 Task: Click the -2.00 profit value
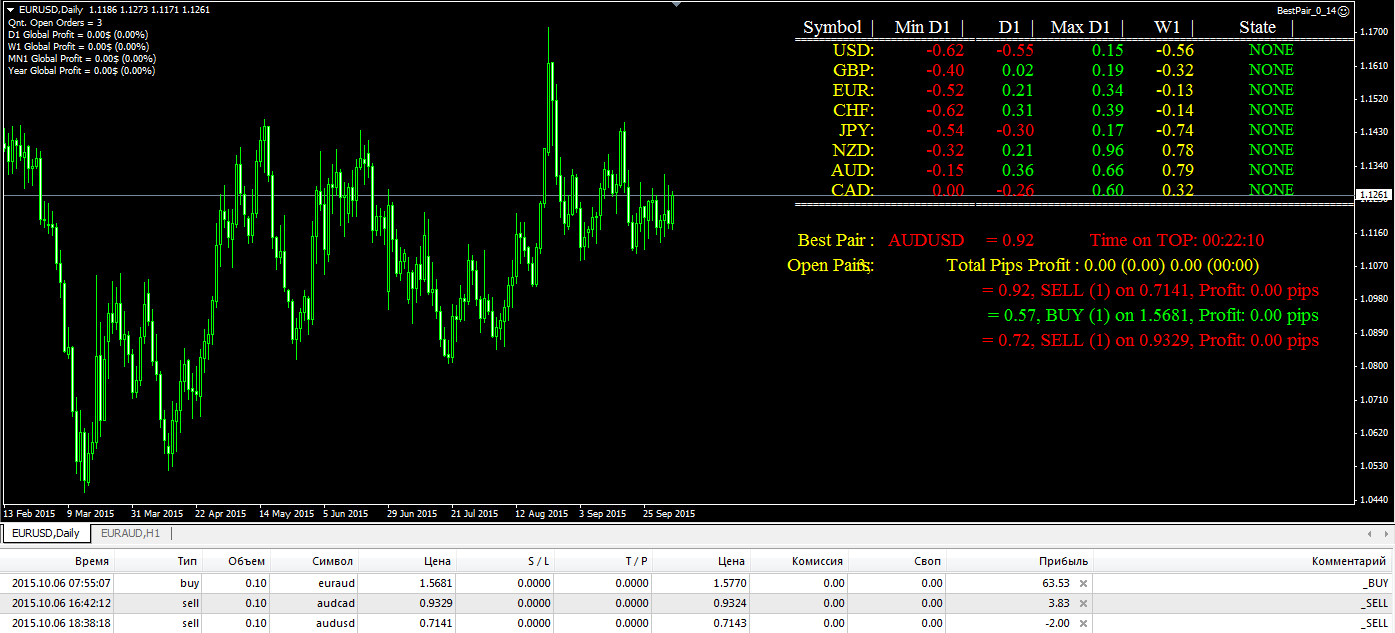click(x=1058, y=623)
